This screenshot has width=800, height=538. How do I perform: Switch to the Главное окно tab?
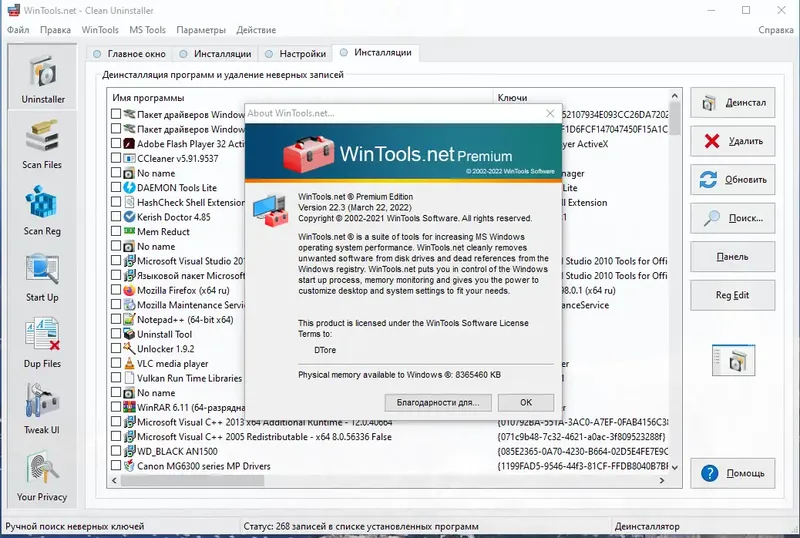tap(130, 54)
